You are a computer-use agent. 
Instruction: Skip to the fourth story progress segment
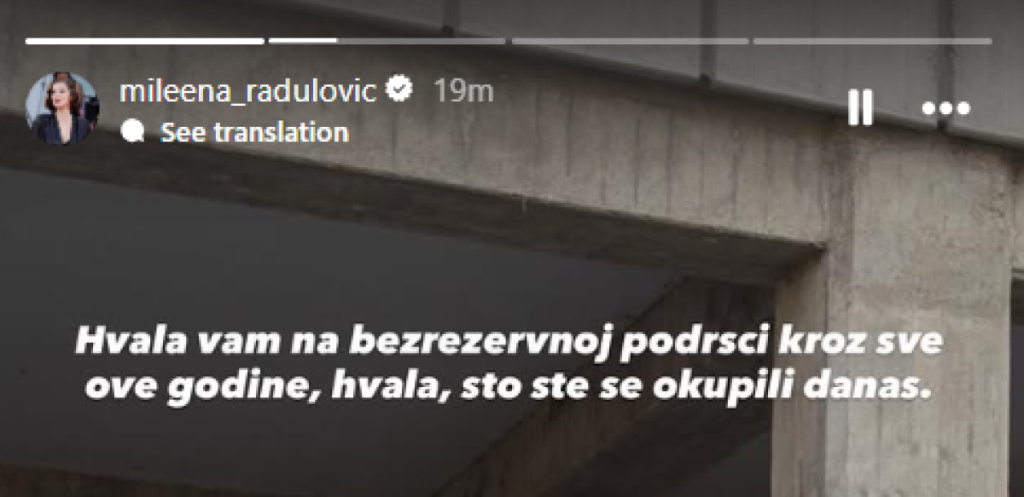point(872,41)
